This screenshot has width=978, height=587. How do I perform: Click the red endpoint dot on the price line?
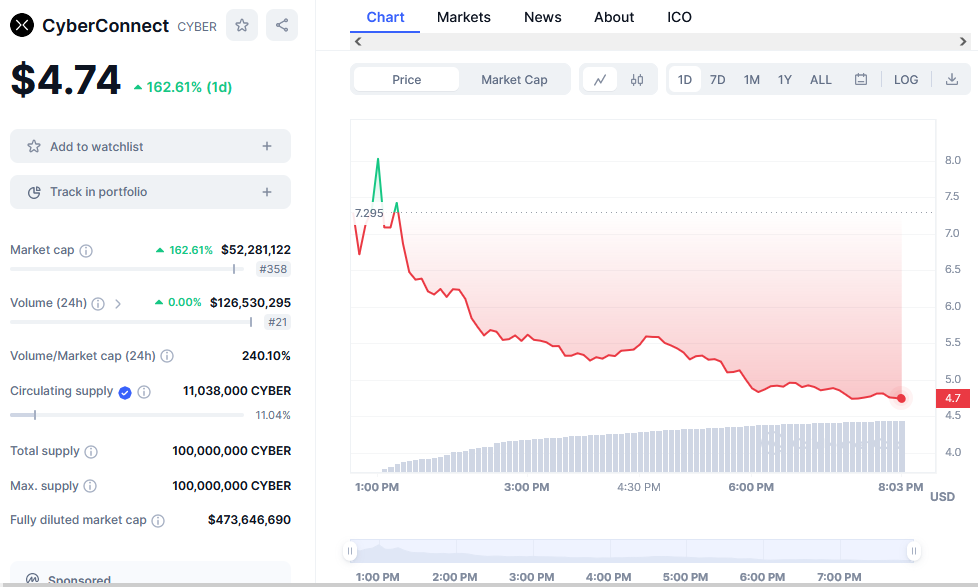coord(901,398)
